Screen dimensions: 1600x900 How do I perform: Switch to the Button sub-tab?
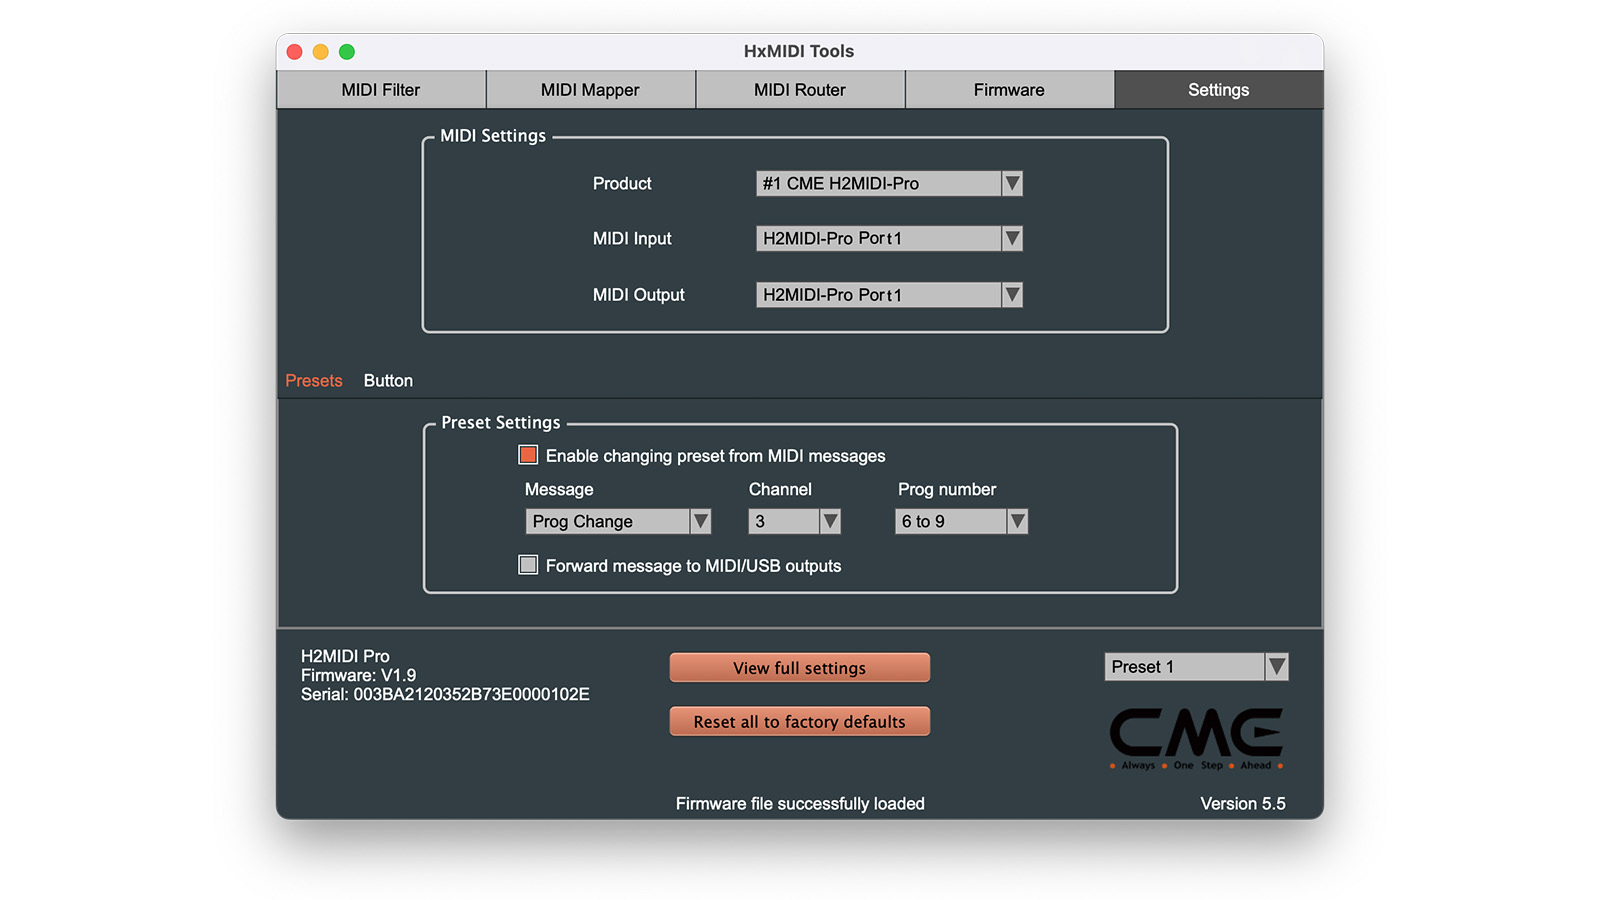pyautogui.click(x=388, y=381)
